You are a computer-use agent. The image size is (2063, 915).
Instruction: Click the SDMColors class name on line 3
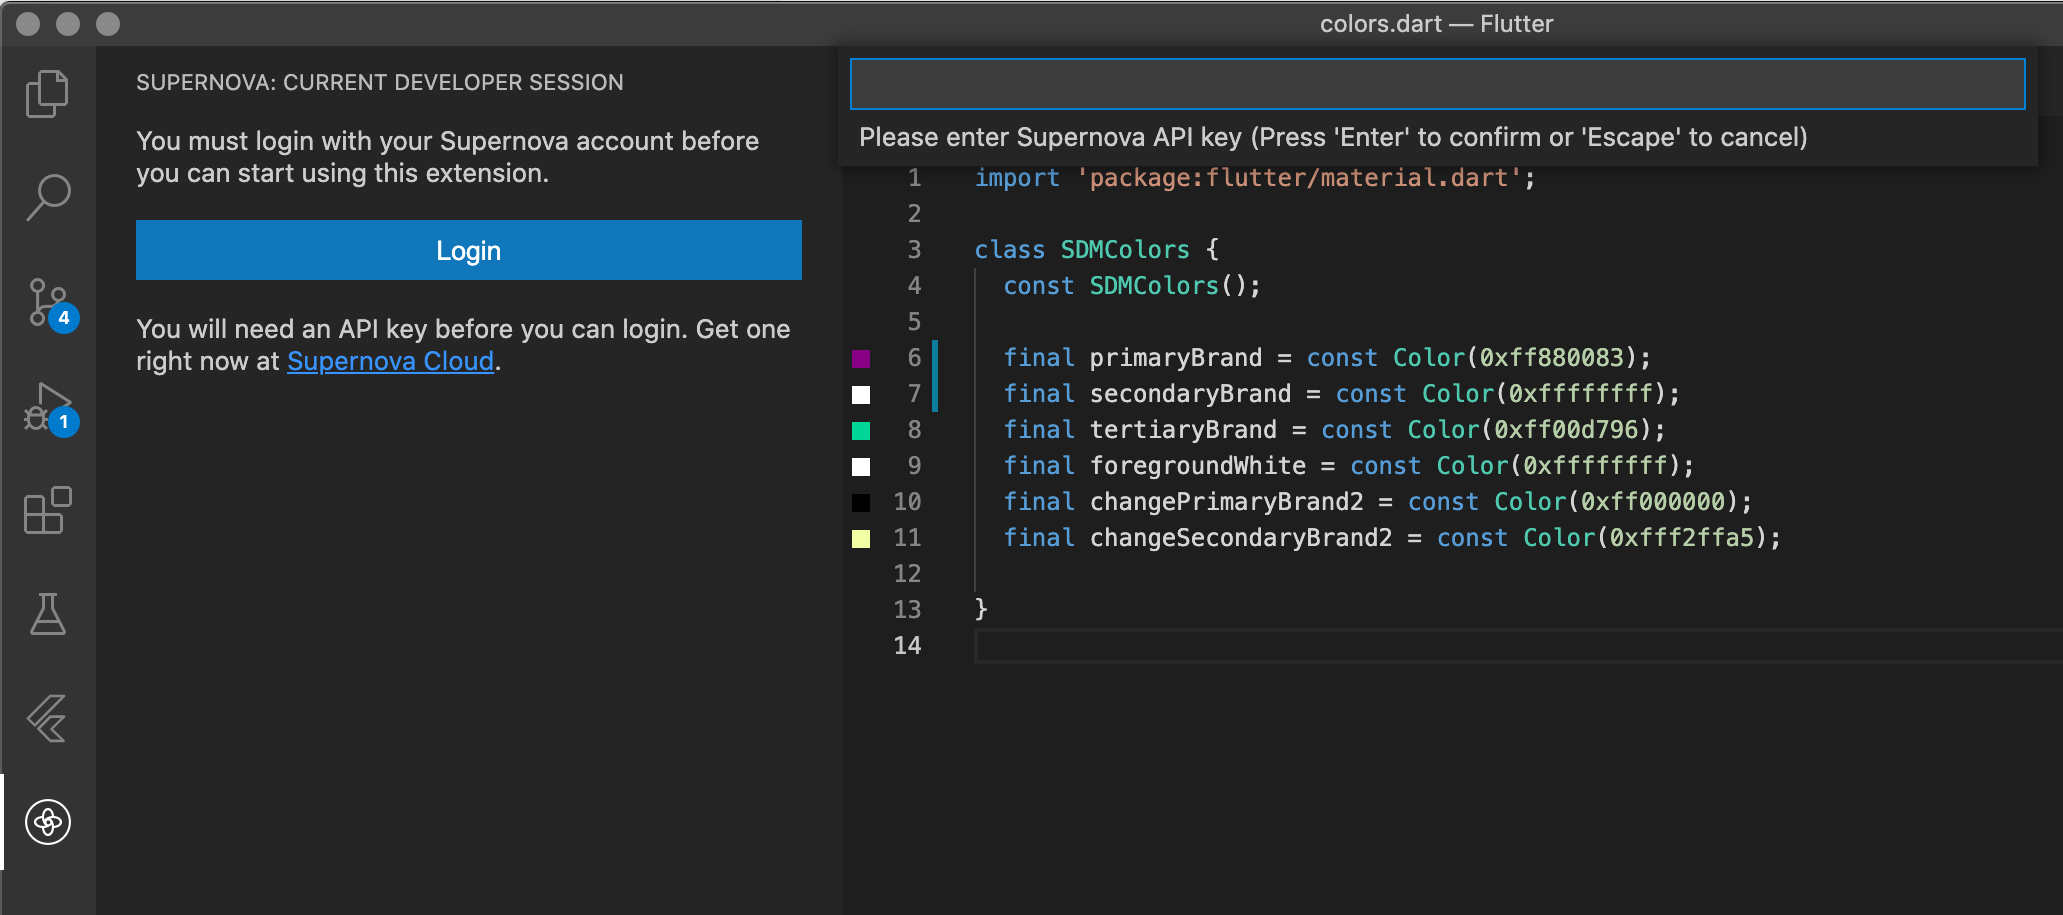[x=1125, y=250]
